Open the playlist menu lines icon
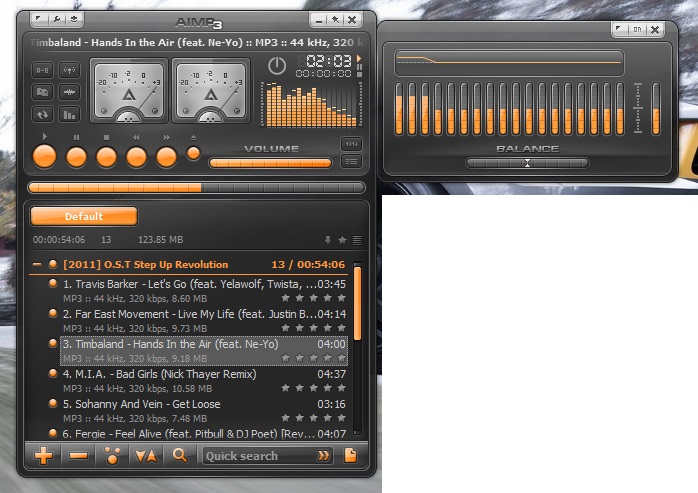The height and width of the screenshot is (493, 698). click(357, 240)
